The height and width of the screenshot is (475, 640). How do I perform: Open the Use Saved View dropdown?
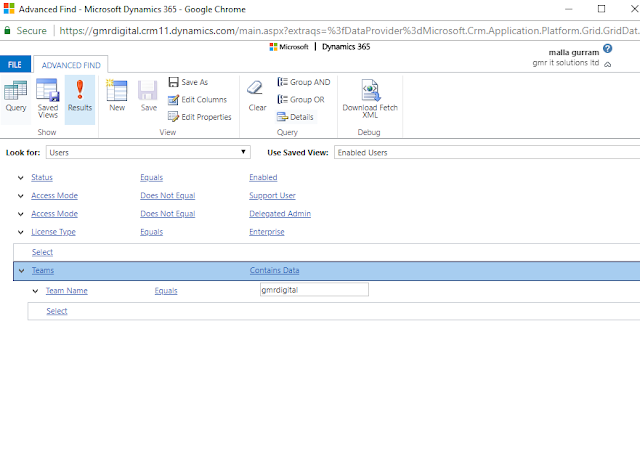pos(487,152)
